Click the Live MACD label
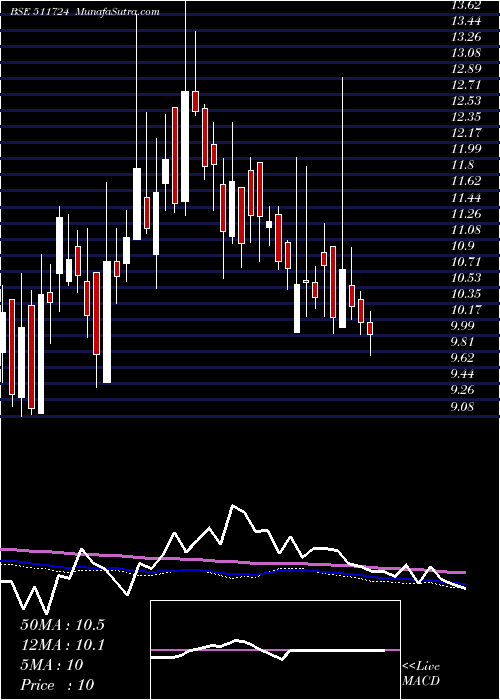The image size is (500, 700). tap(421, 674)
